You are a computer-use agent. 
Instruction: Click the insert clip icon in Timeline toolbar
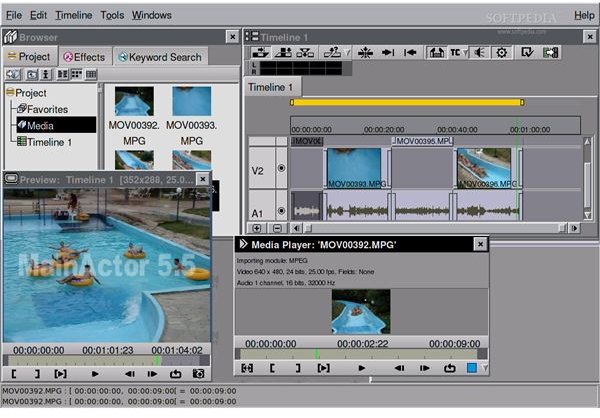point(260,52)
